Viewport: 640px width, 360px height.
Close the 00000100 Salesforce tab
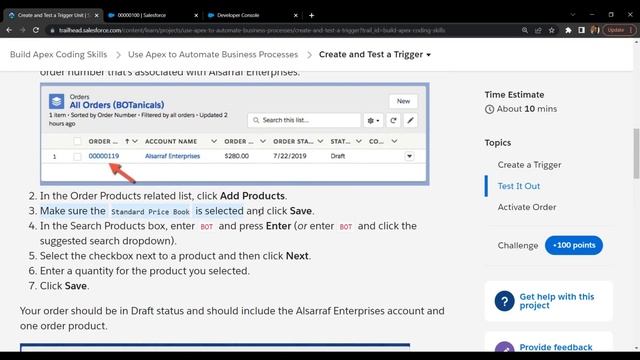196,15
